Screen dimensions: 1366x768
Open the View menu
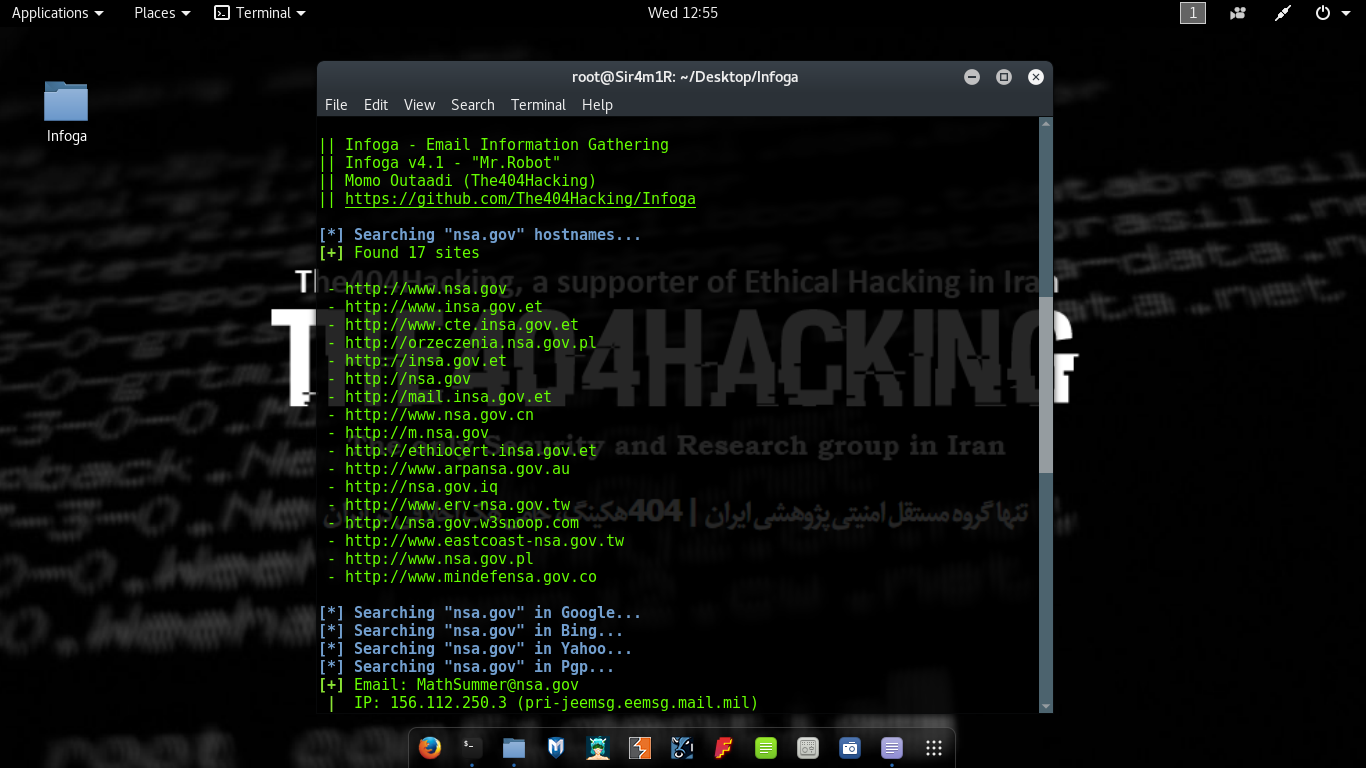[x=419, y=105]
